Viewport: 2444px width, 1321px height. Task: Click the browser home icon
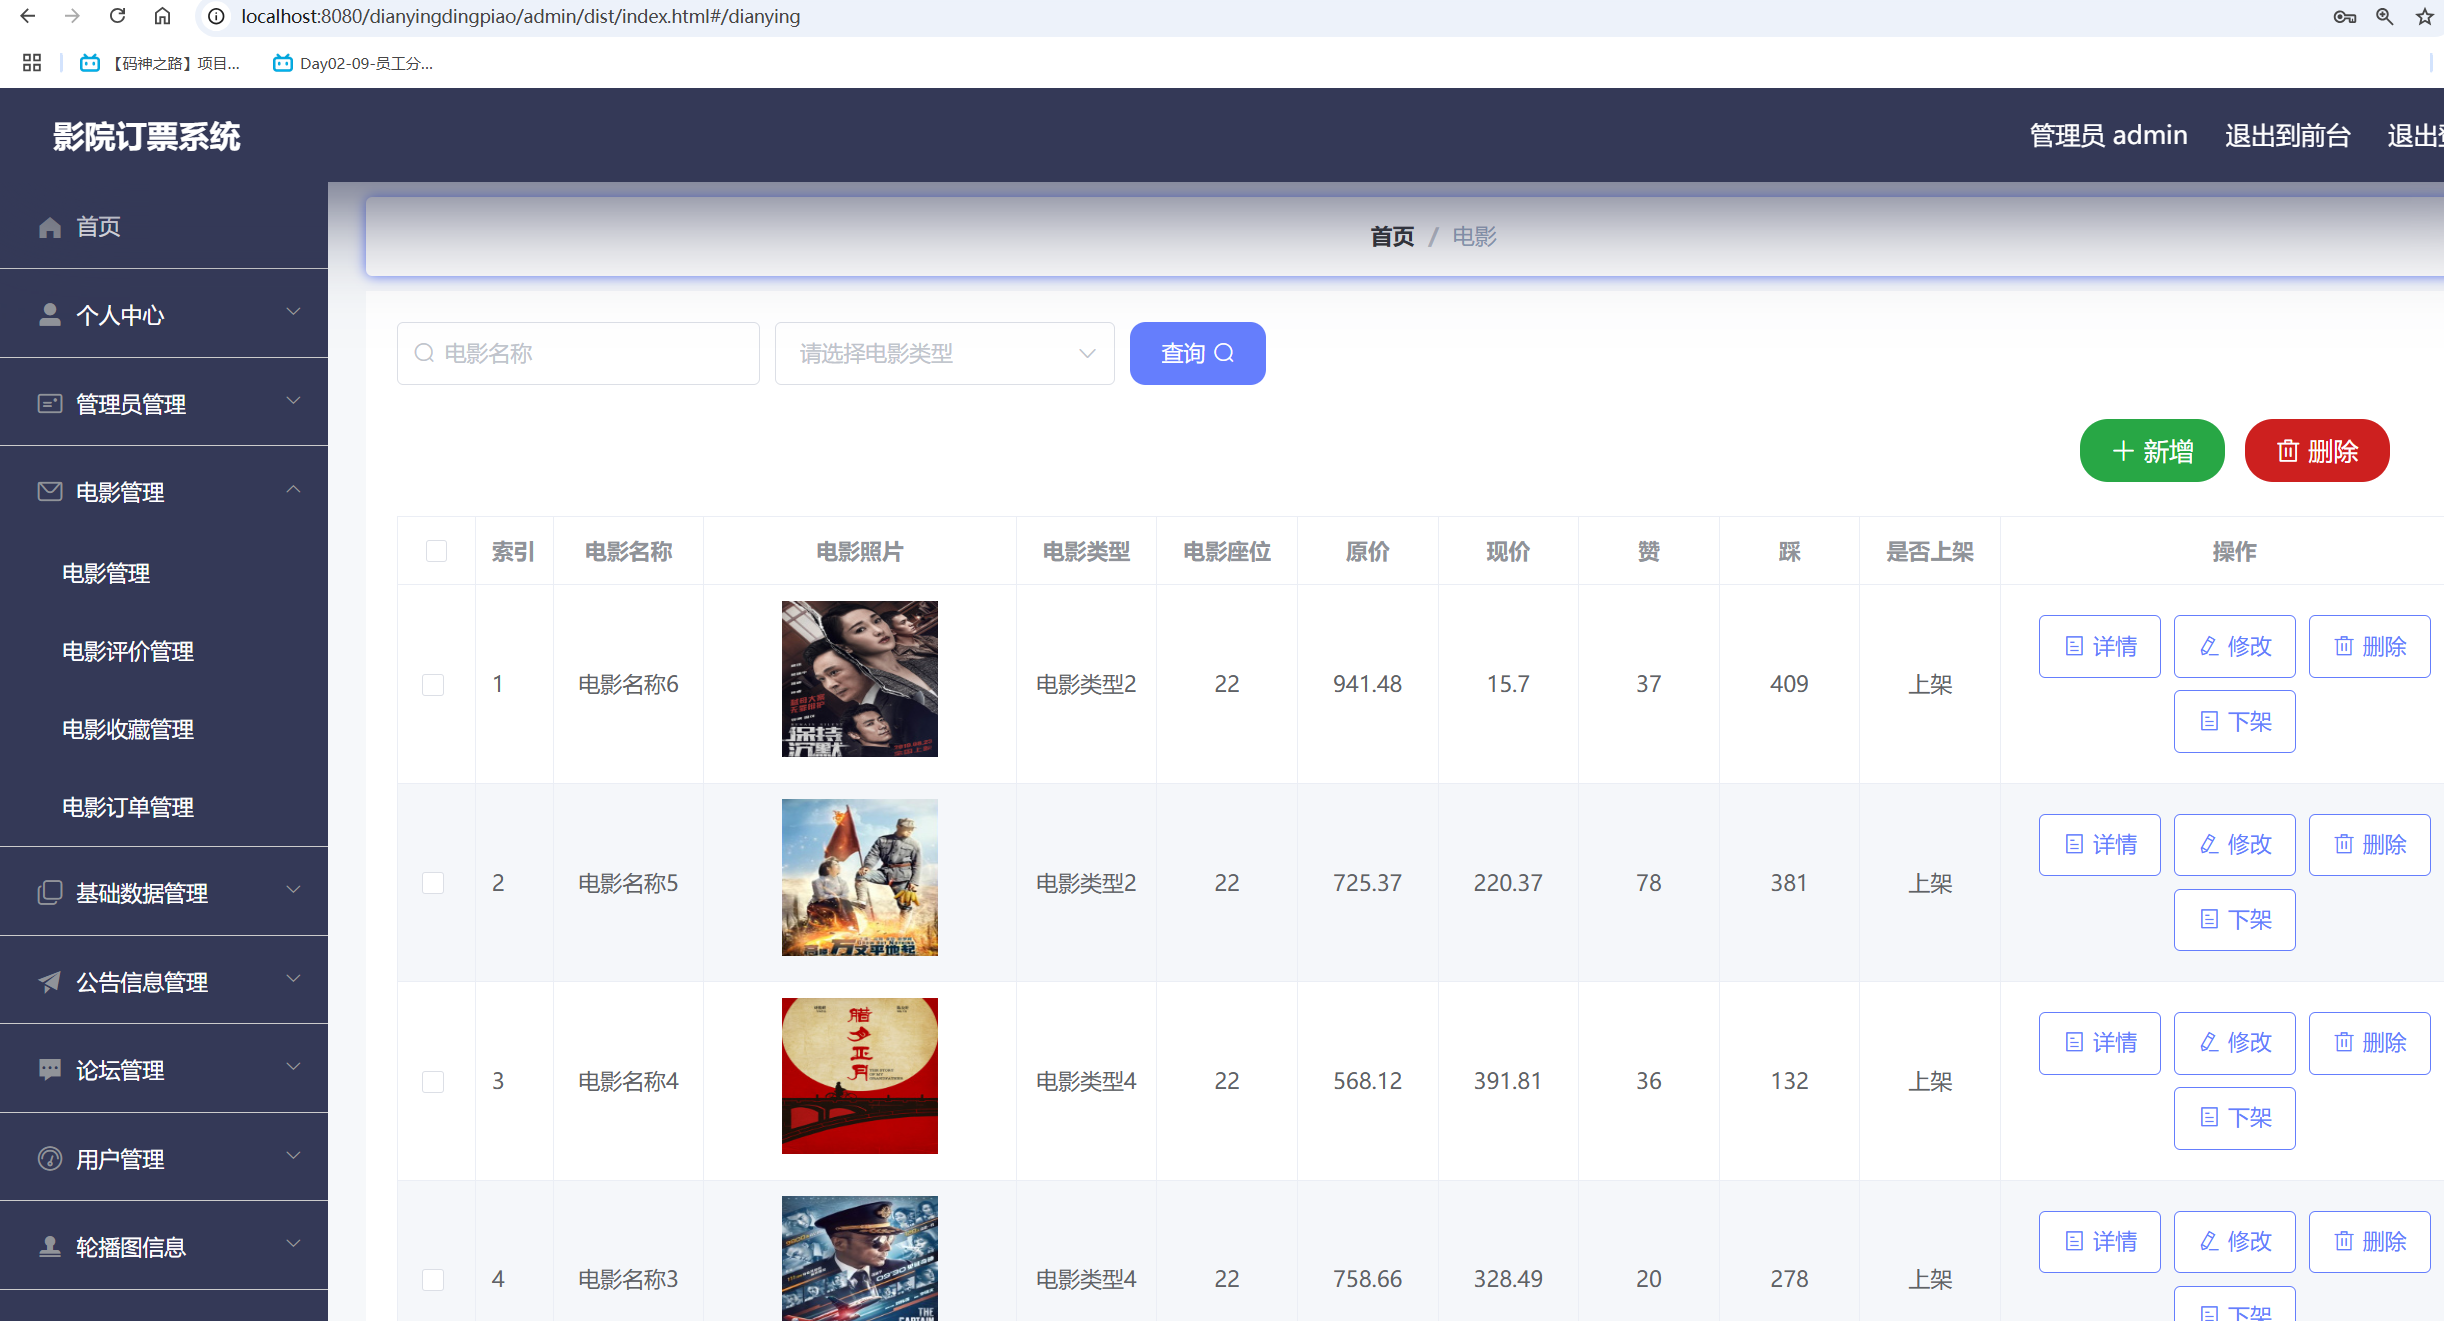click(162, 16)
